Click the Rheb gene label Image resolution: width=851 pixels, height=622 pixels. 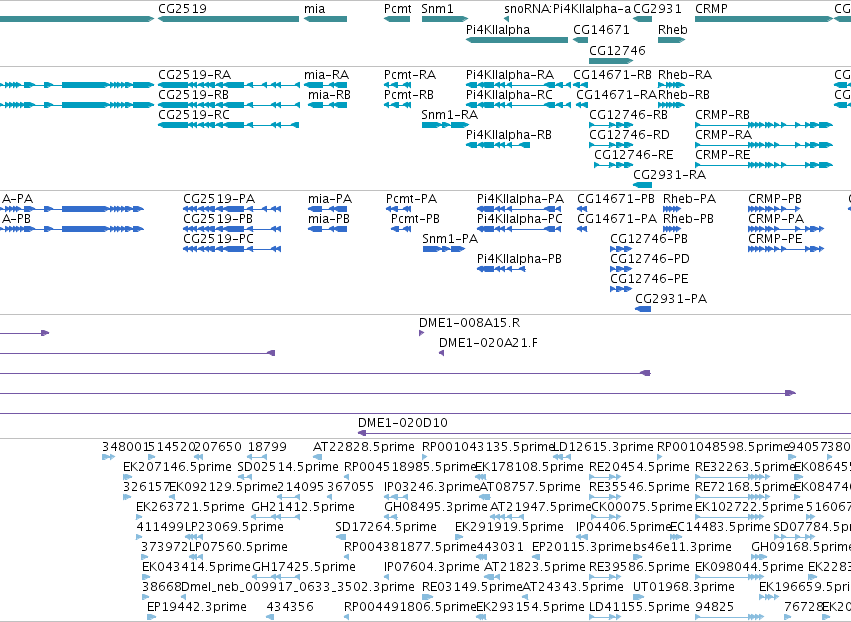pyautogui.click(x=673, y=30)
